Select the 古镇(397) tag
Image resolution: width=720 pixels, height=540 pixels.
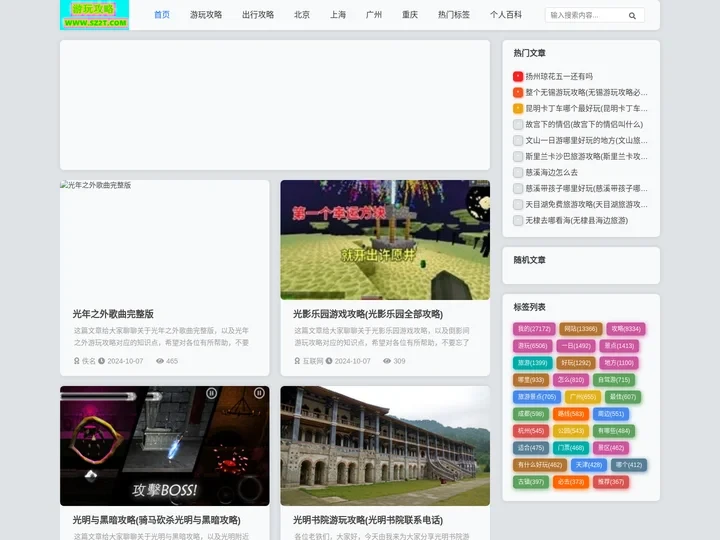click(x=530, y=482)
